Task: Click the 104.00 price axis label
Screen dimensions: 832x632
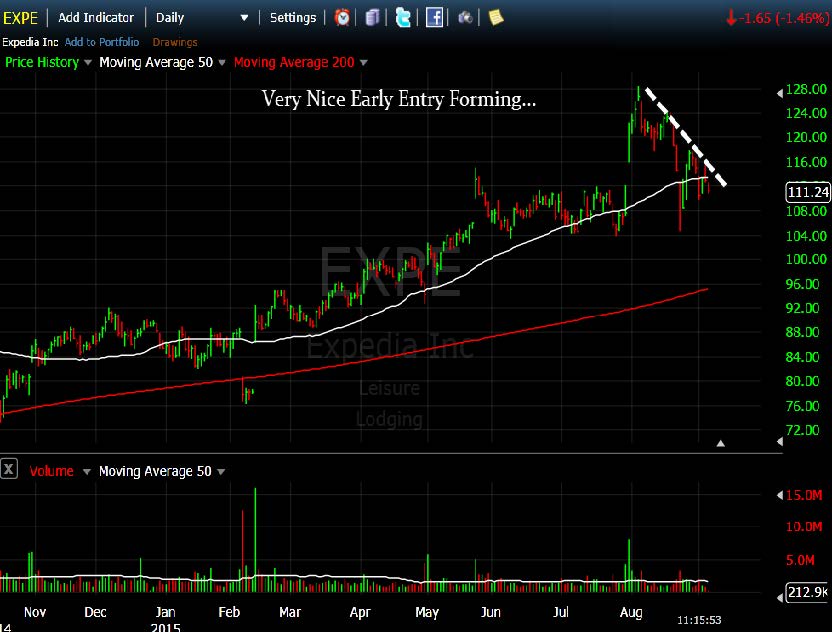Action: click(x=806, y=236)
